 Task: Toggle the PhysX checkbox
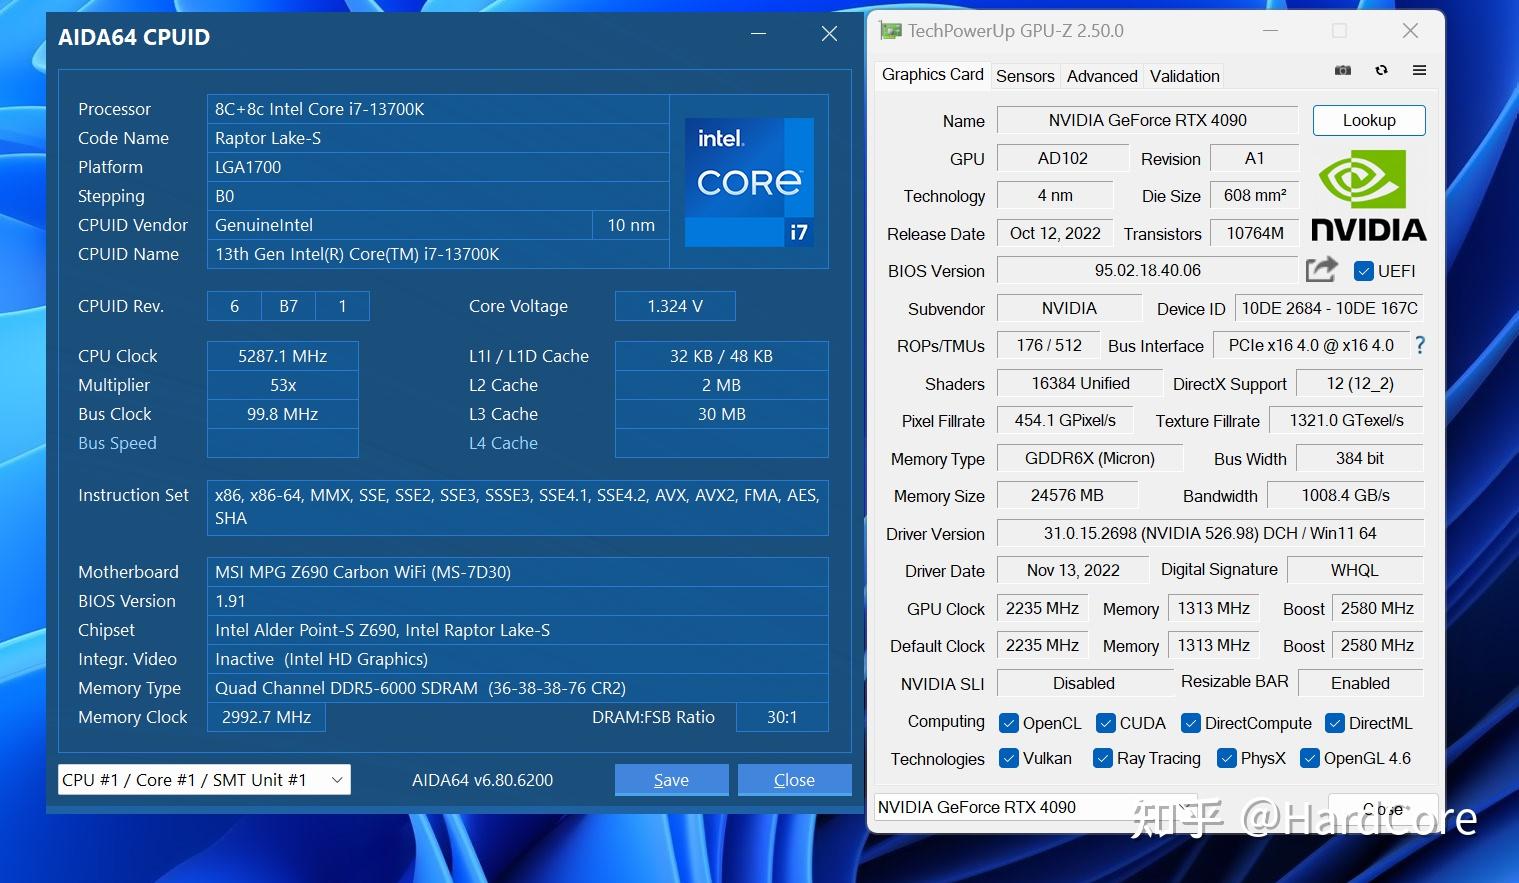(x=1226, y=758)
